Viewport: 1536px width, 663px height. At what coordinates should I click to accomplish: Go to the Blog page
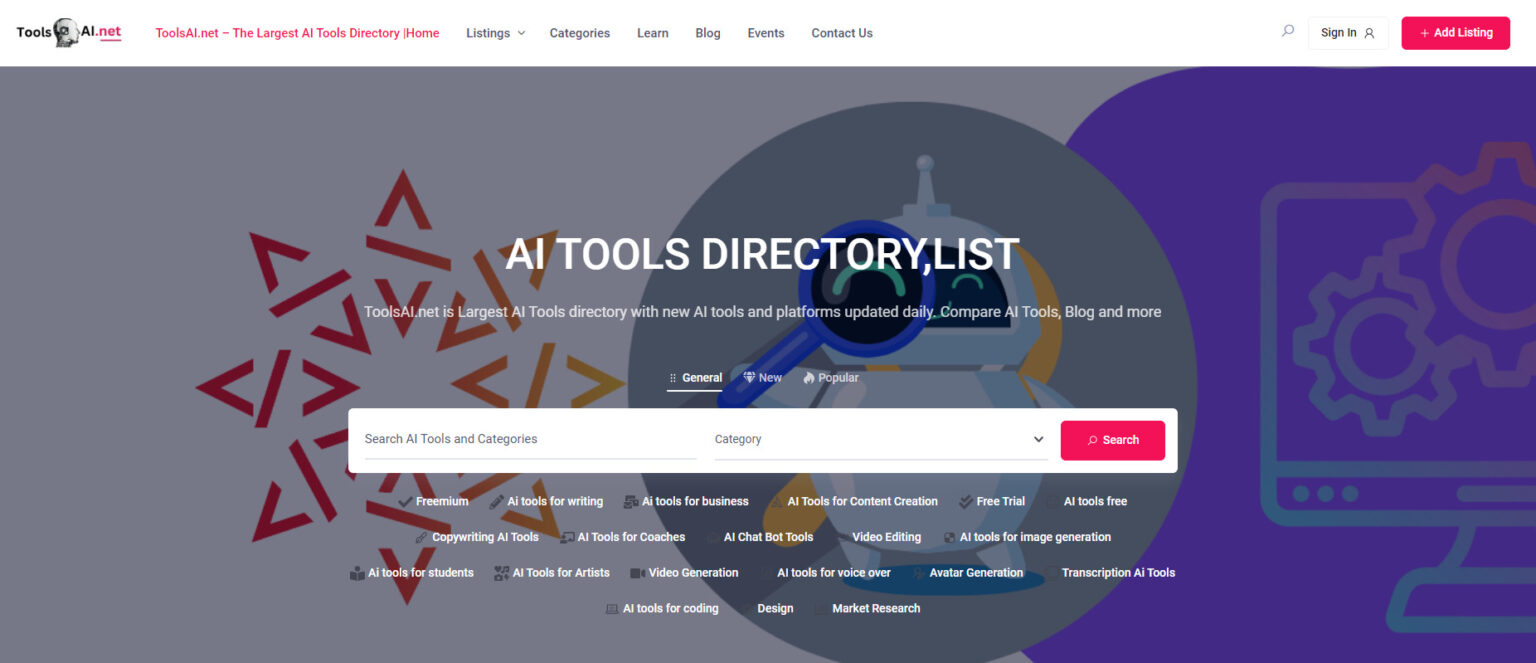(x=707, y=33)
